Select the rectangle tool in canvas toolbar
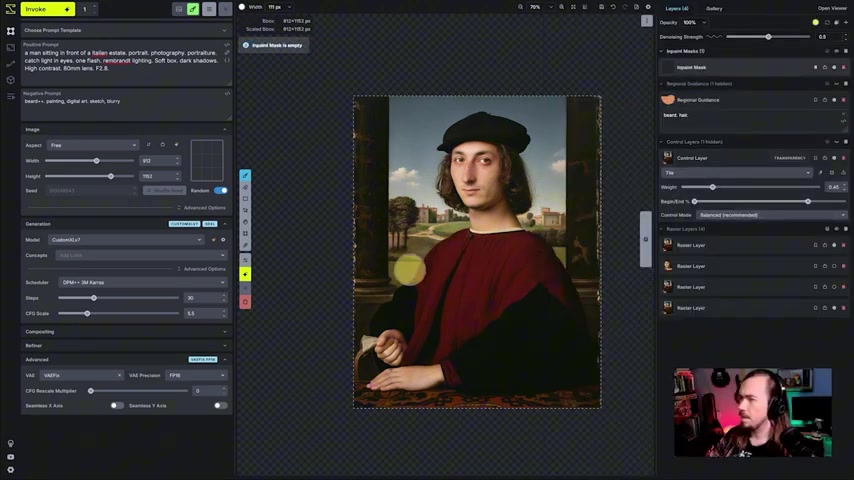This screenshot has height=480, width=854. click(x=245, y=199)
